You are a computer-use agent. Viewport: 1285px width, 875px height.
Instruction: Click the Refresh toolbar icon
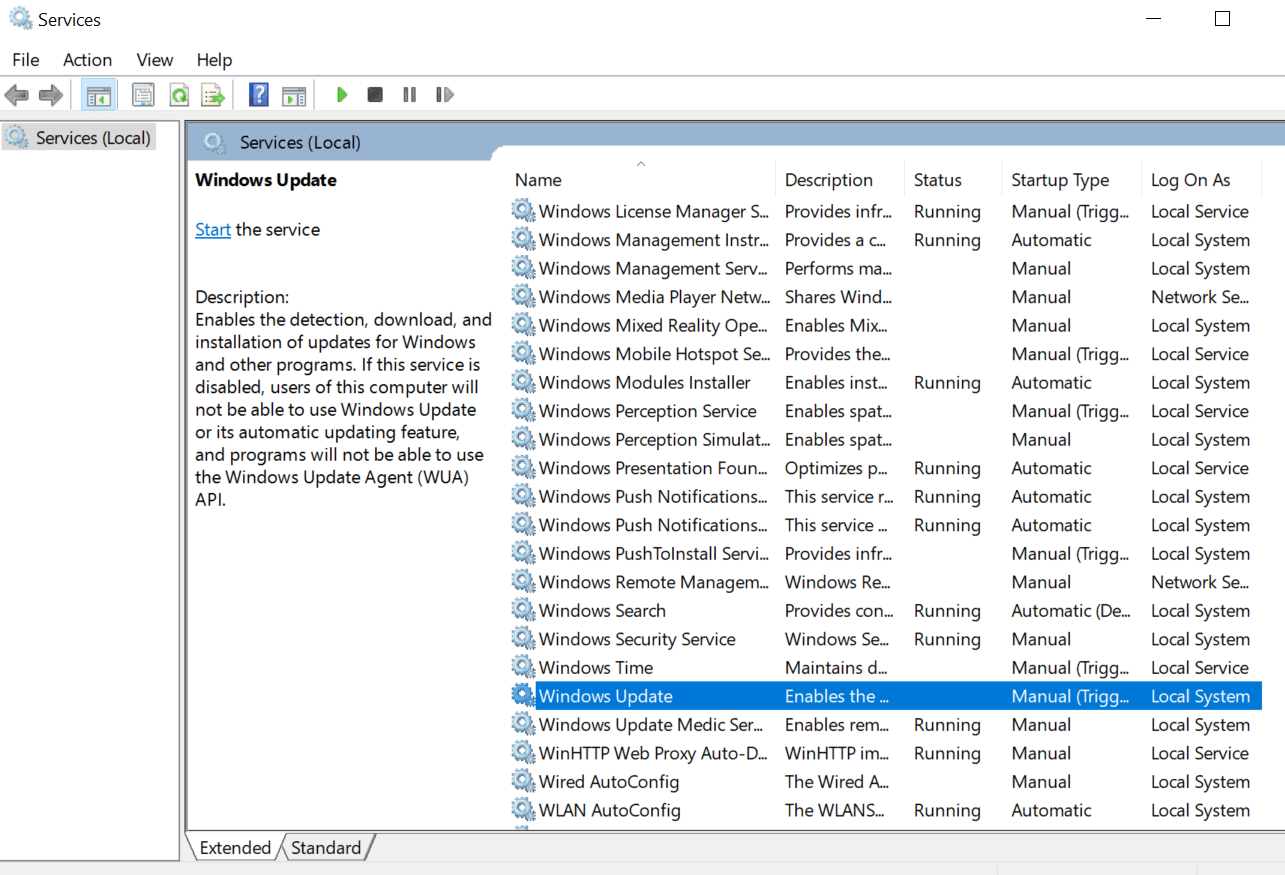[x=179, y=95]
